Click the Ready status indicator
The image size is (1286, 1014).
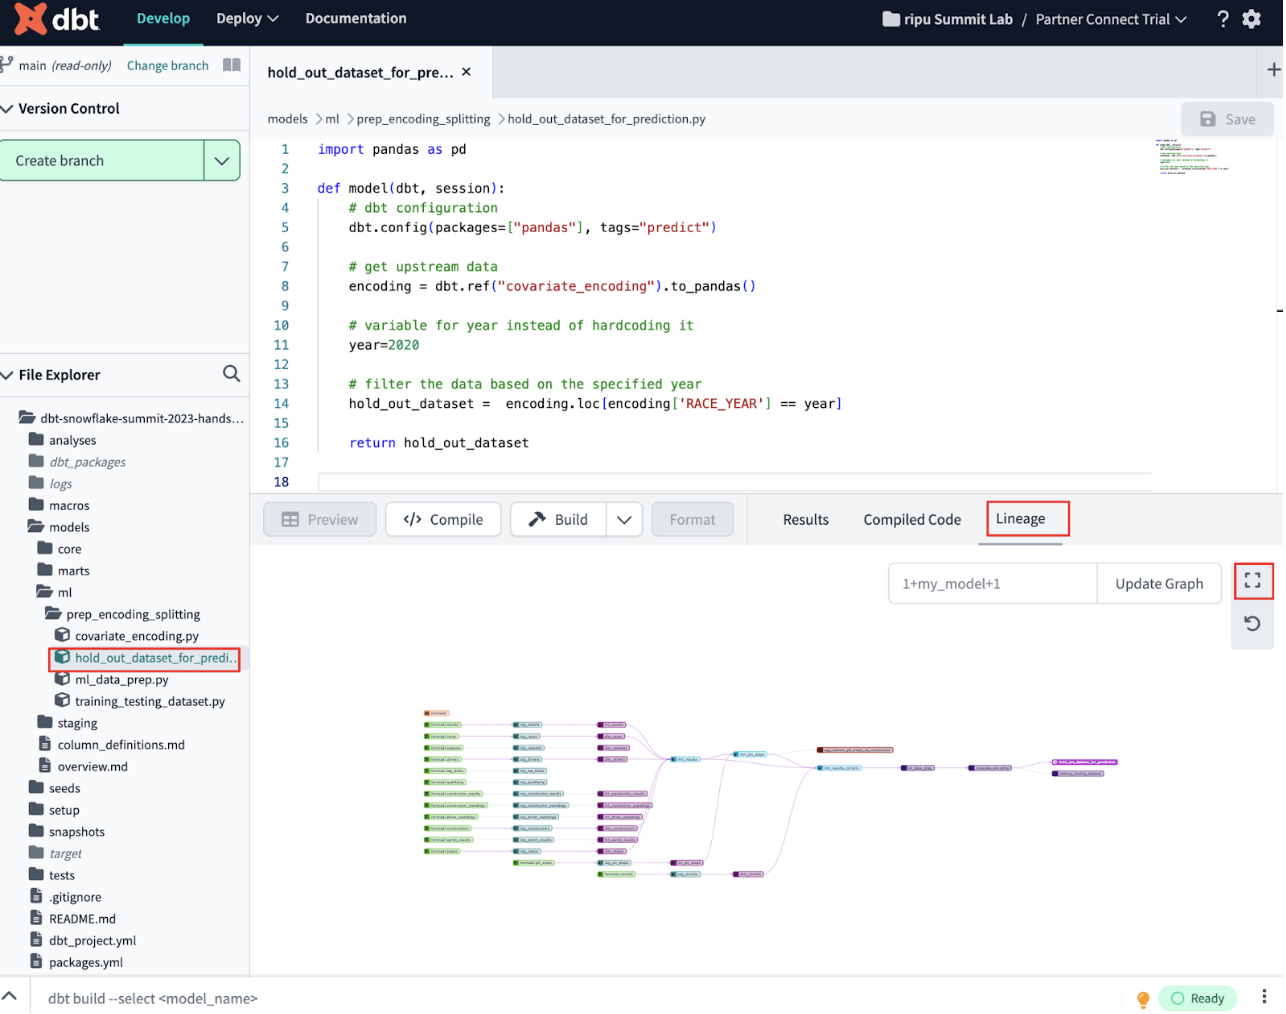(x=1198, y=998)
